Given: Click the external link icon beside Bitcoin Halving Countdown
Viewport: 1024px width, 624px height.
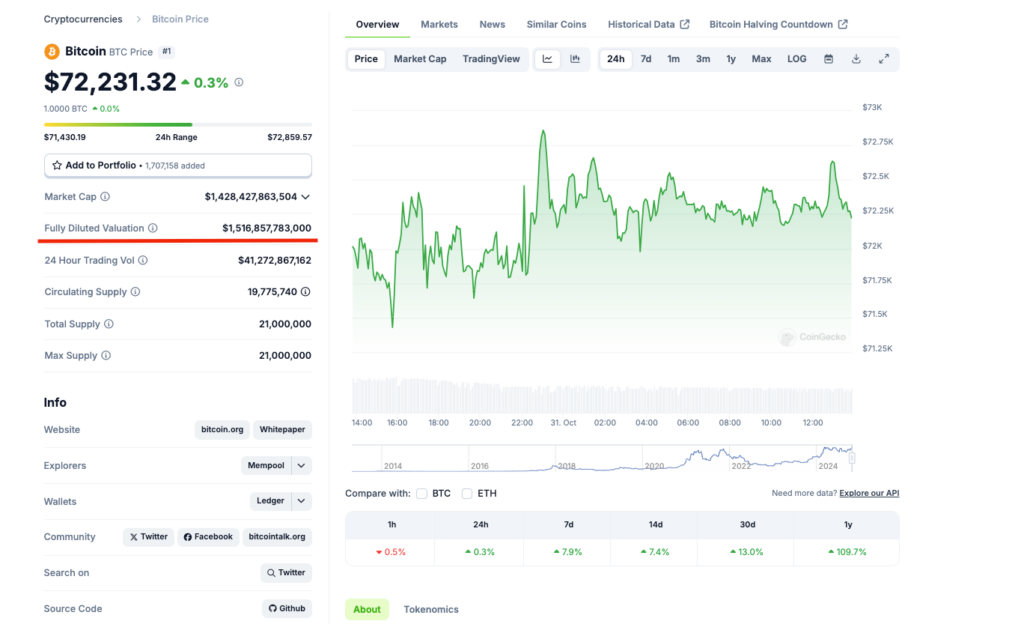Looking at the screenshot, I should coord(843,24).
